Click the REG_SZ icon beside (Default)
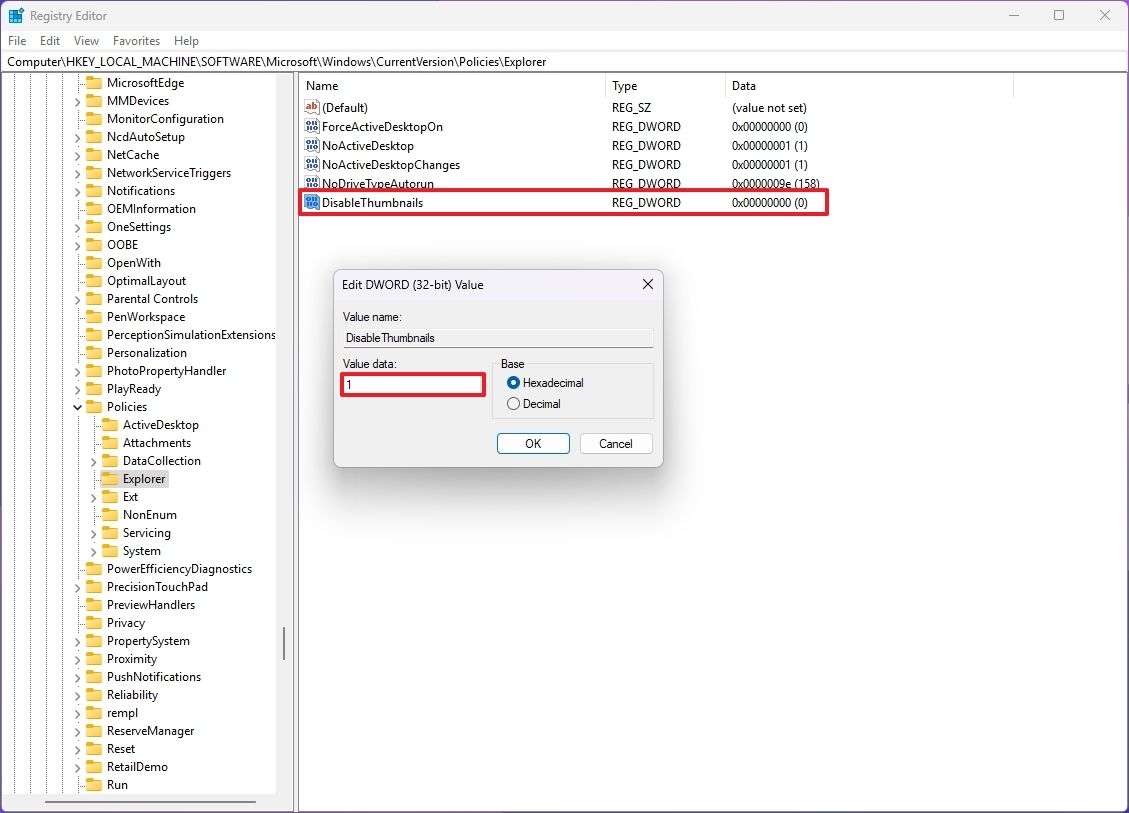The image size is (1129, 813). [310, 107]
